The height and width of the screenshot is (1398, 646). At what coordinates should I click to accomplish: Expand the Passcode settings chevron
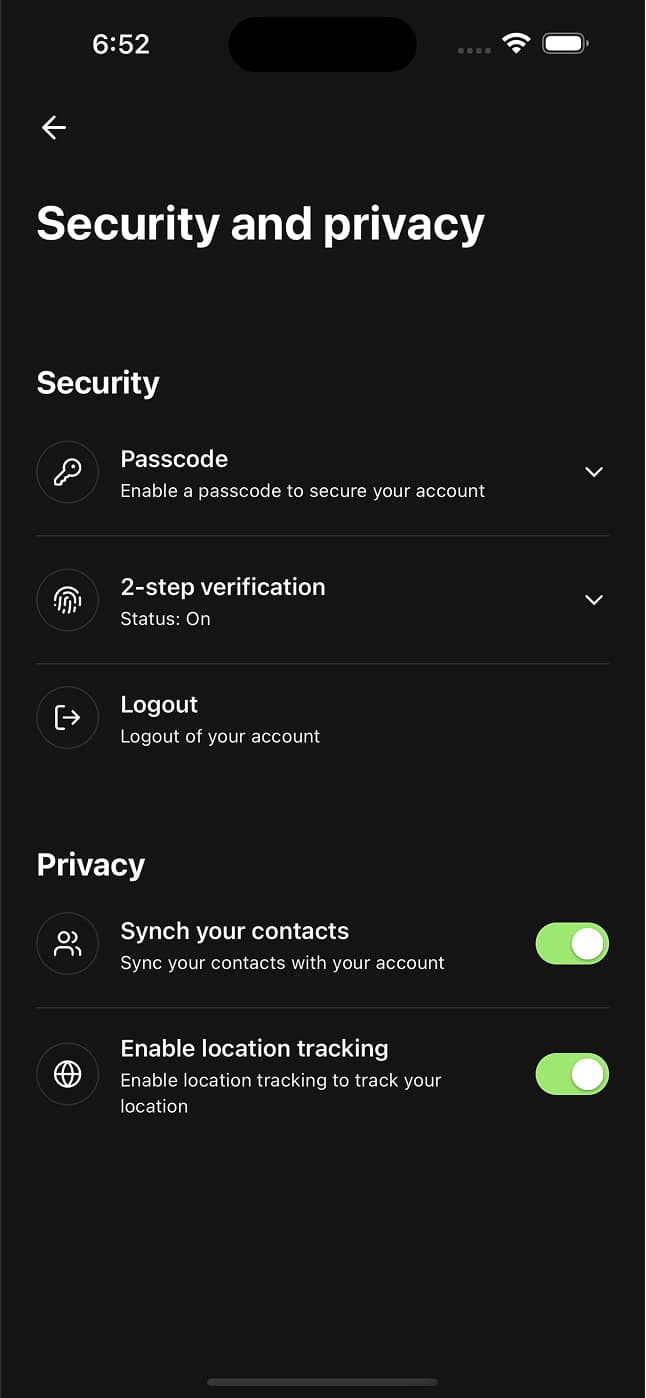[593, 471]
